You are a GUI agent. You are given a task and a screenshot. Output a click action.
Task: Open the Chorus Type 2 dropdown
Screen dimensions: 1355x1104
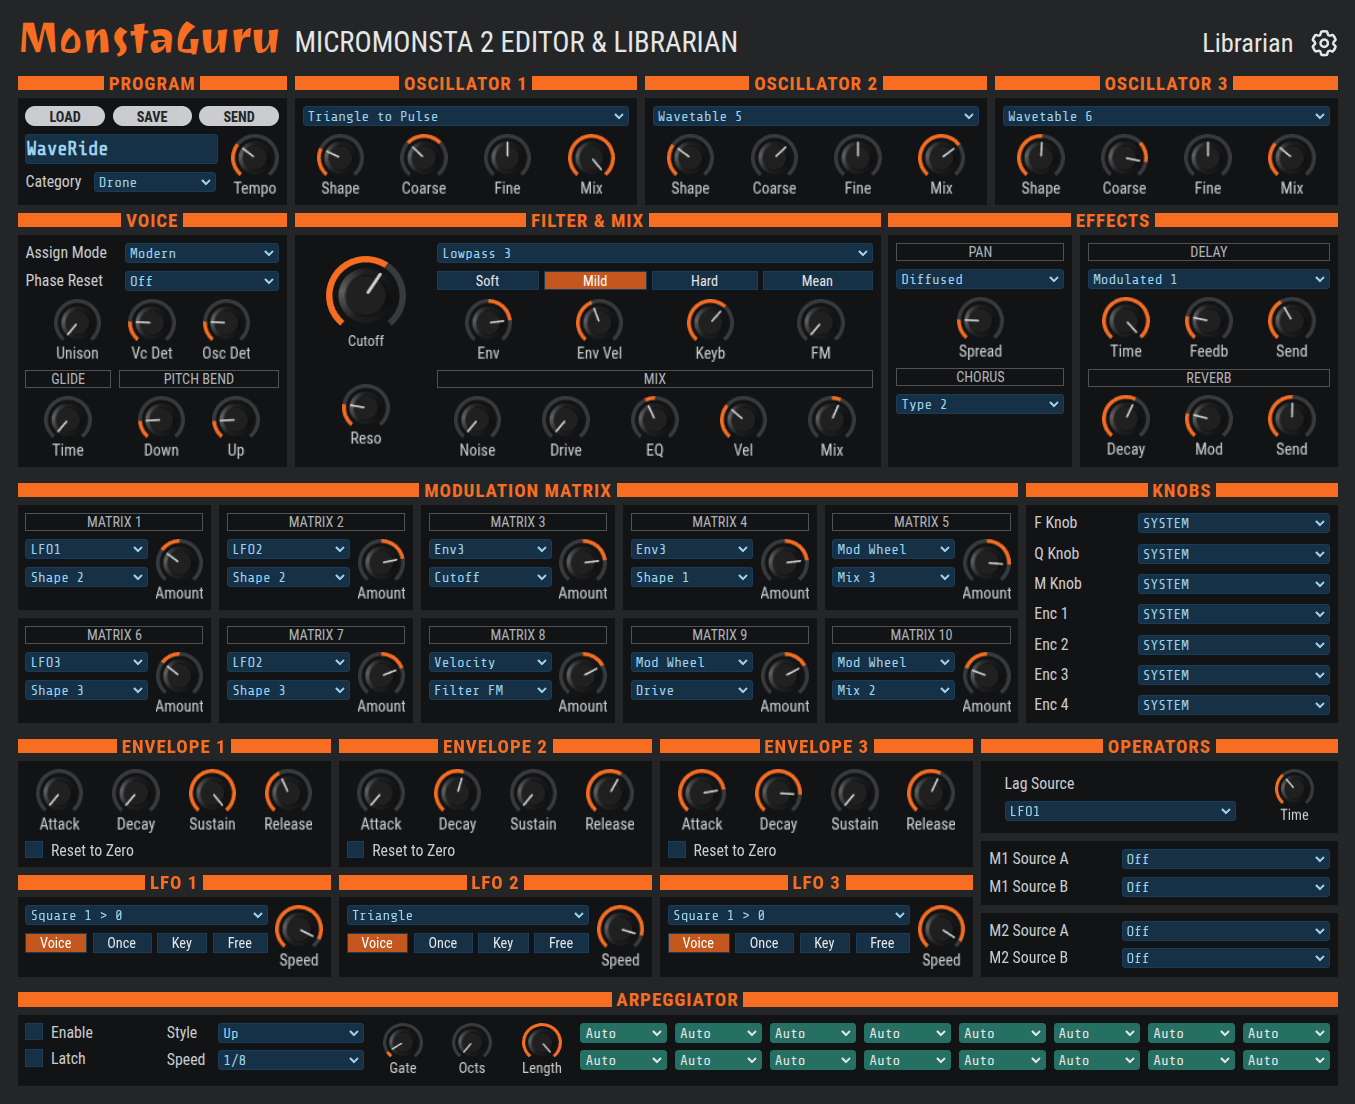980,404
